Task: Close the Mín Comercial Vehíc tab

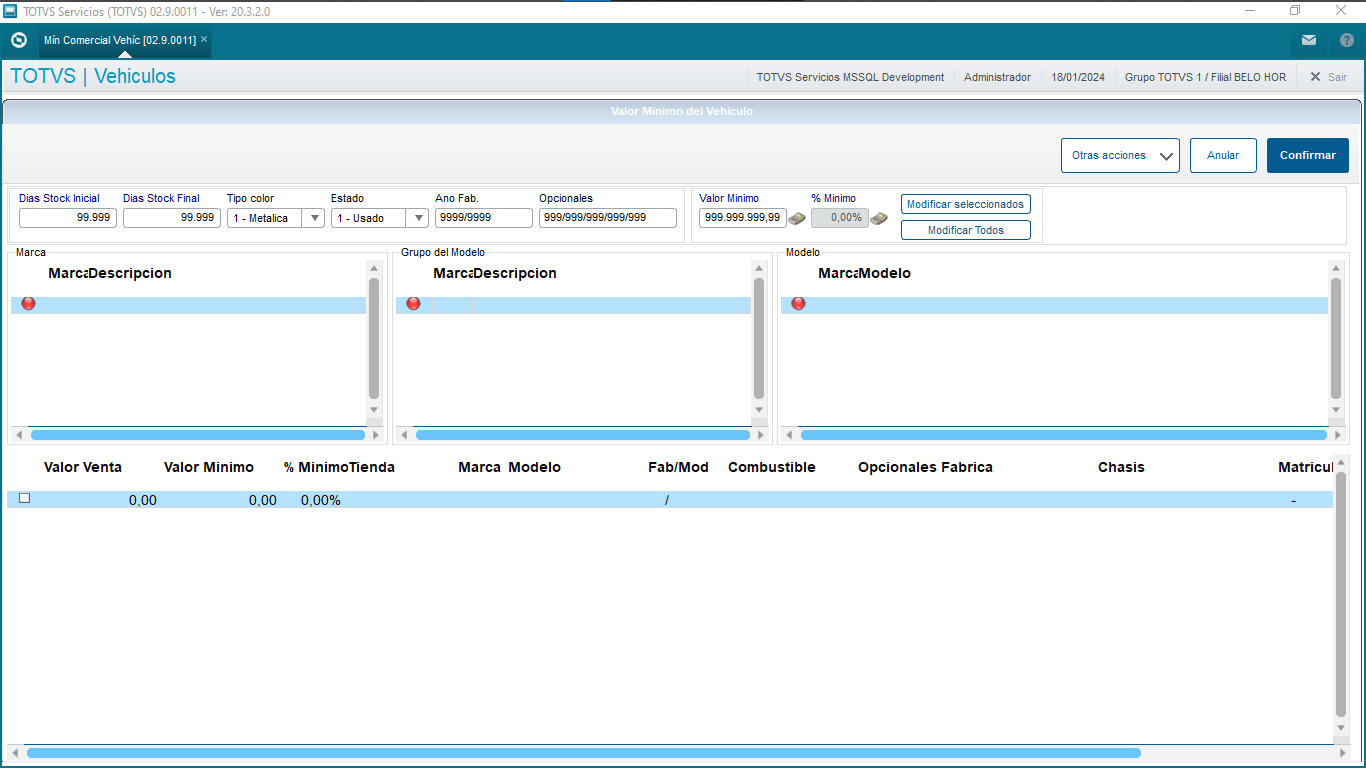Action: pos(204,39)
